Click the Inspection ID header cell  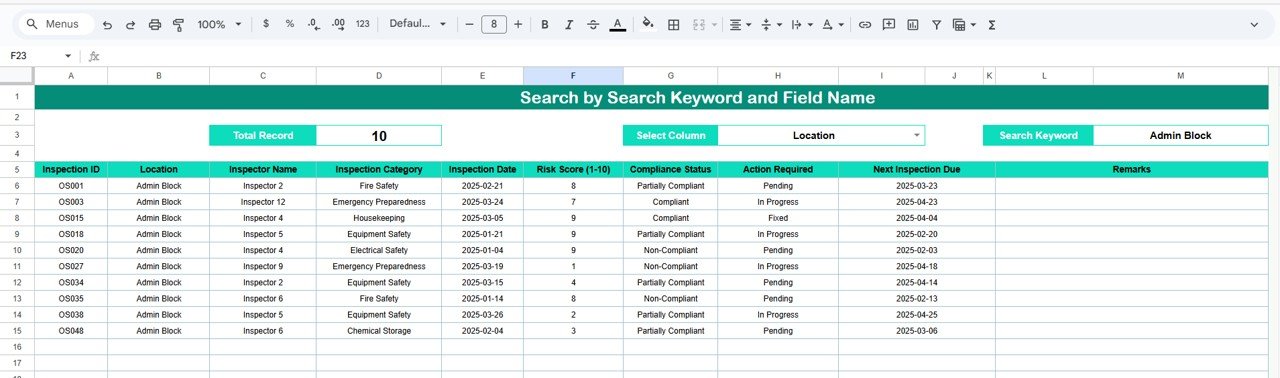point(71,170)
